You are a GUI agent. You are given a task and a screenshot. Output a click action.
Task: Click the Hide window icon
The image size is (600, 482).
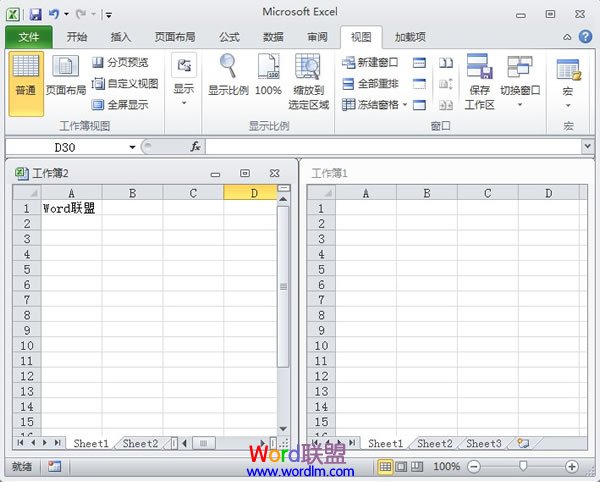(419, 83)
